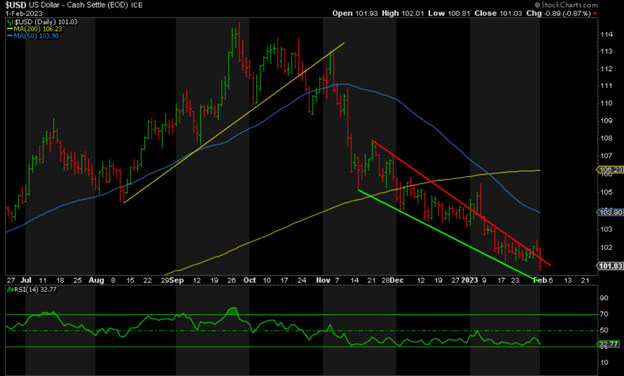Viewport: 624px width, 376px height.
Task: Click the Chg -0.89 (-0.87%) value
Action: (558, 14)
